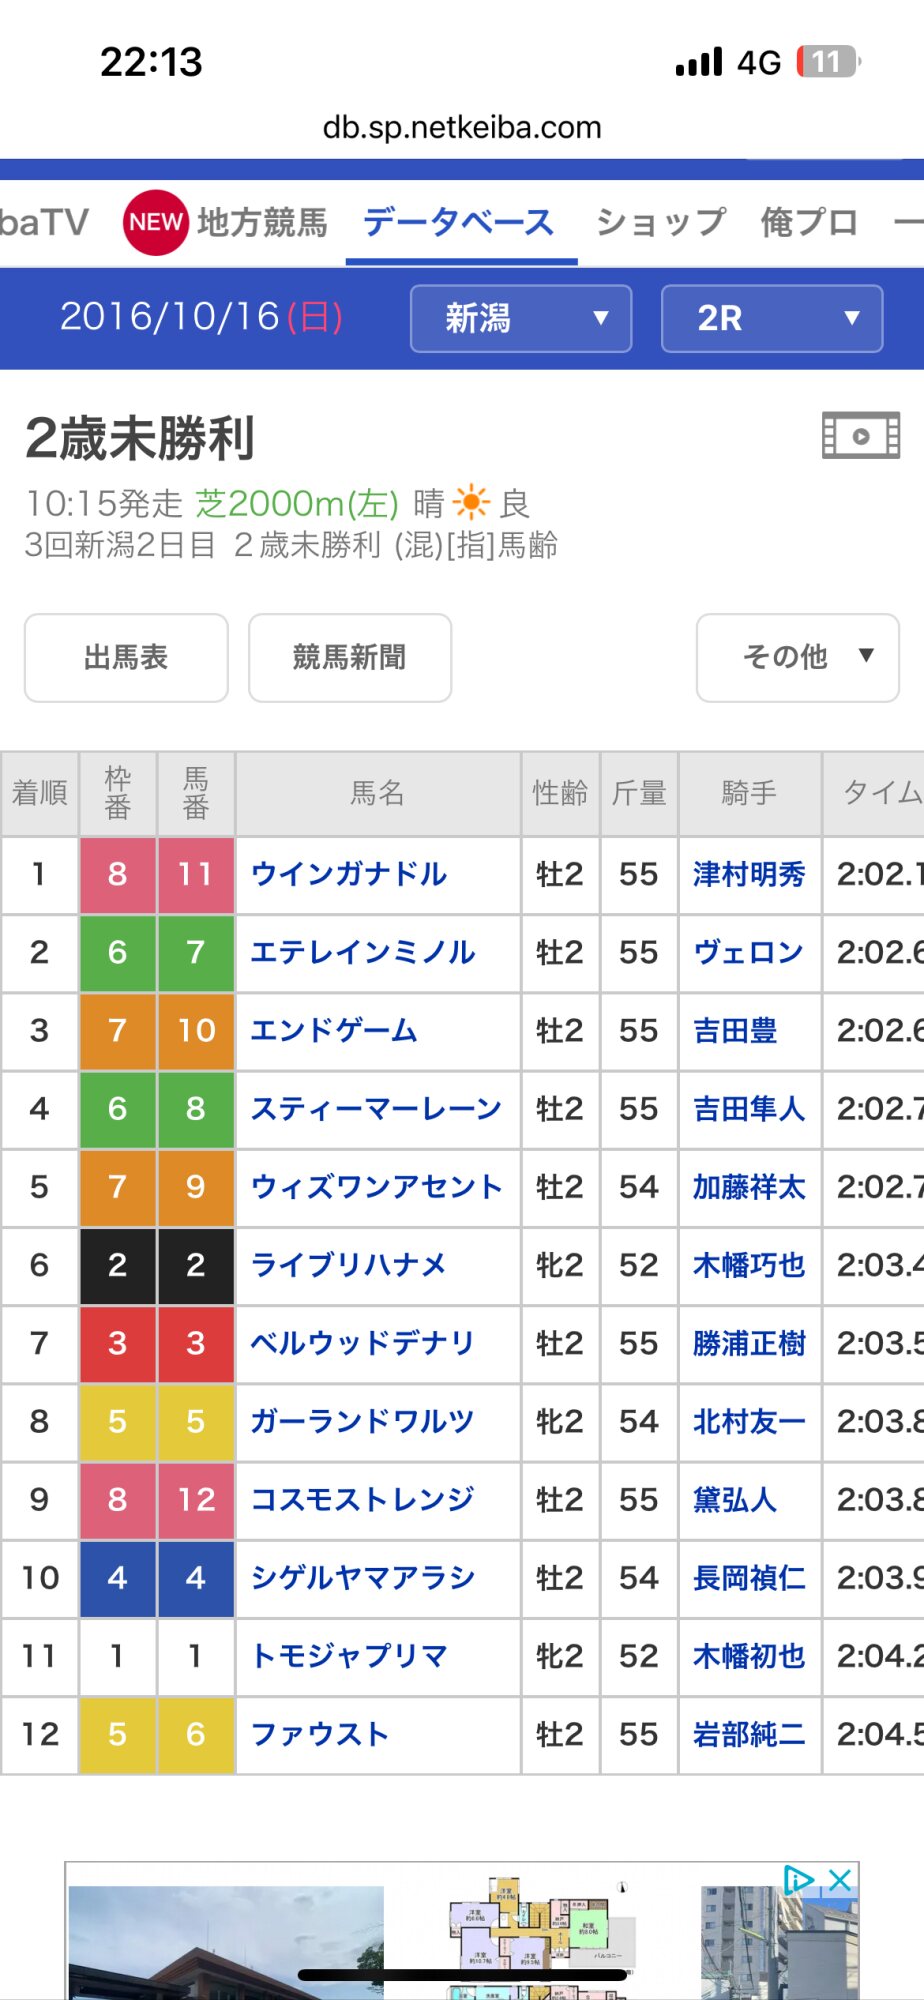924x2000 pixels.
Task: Tap the db.sp.netkeiba.com address bar
Action: 462,127
